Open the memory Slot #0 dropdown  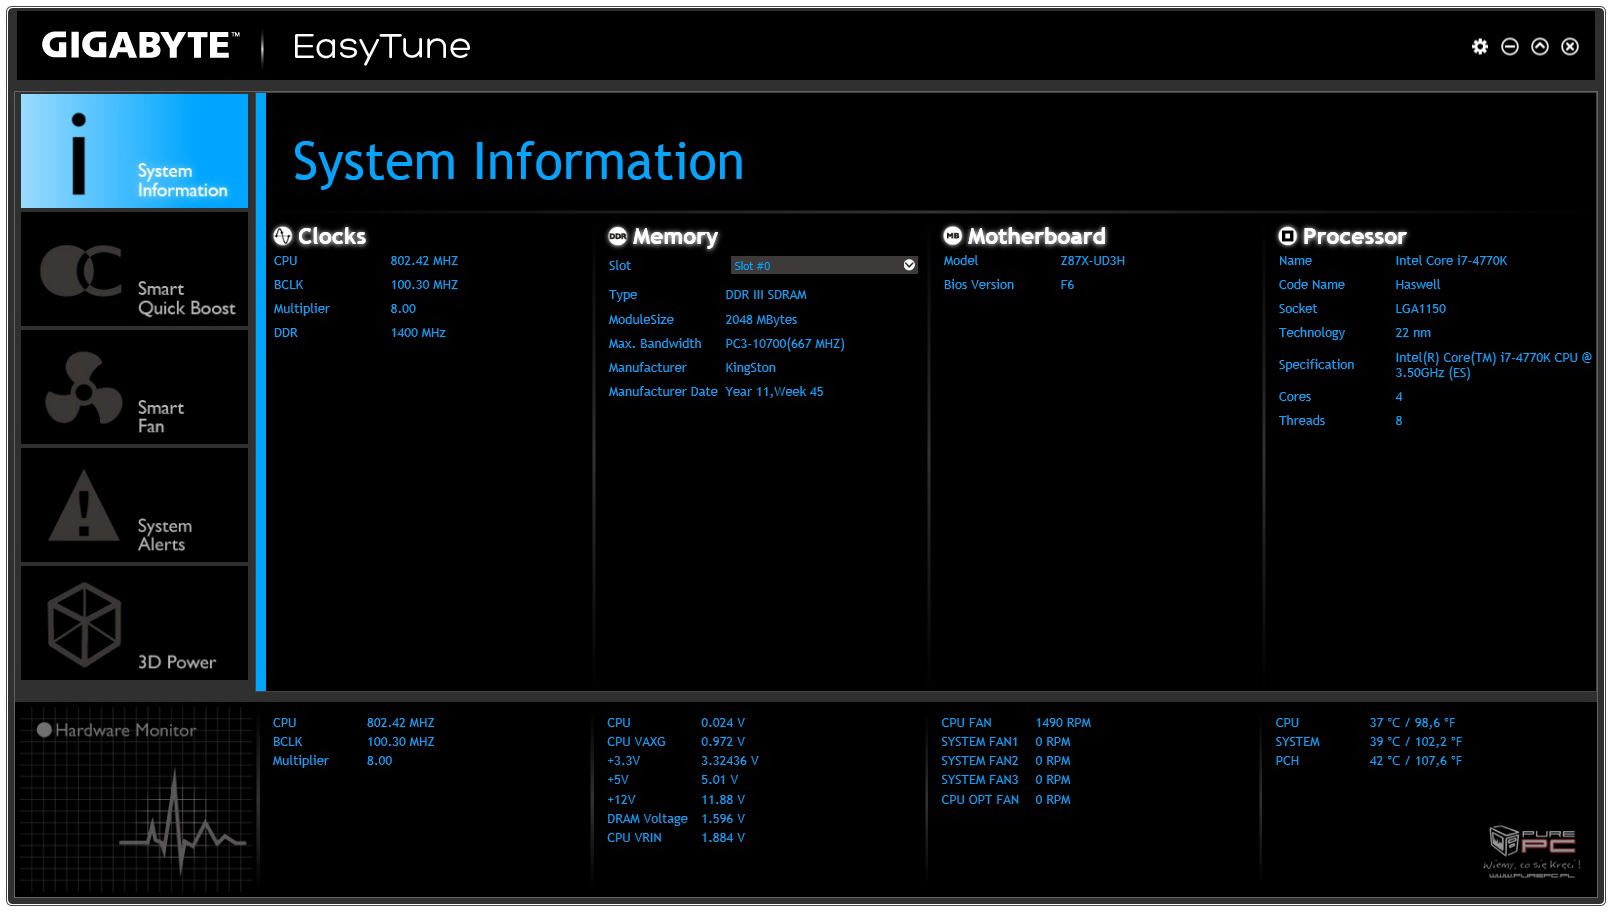point(824,265)
